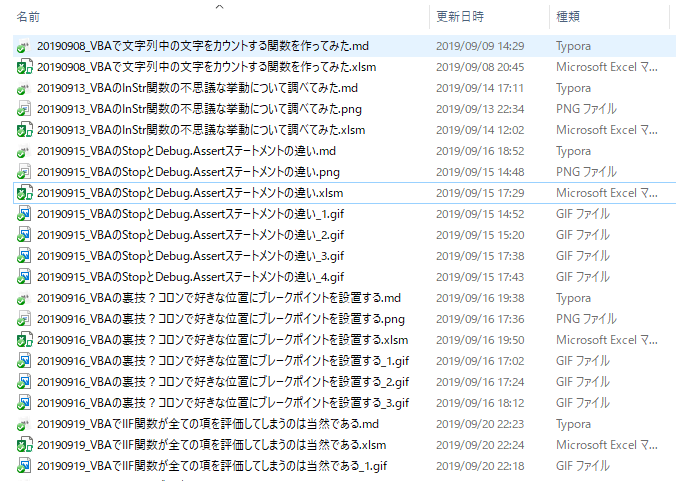Select file name 20190916_VBAの裏技？...設置する.md
676x481 pixels.
point(219,298)
